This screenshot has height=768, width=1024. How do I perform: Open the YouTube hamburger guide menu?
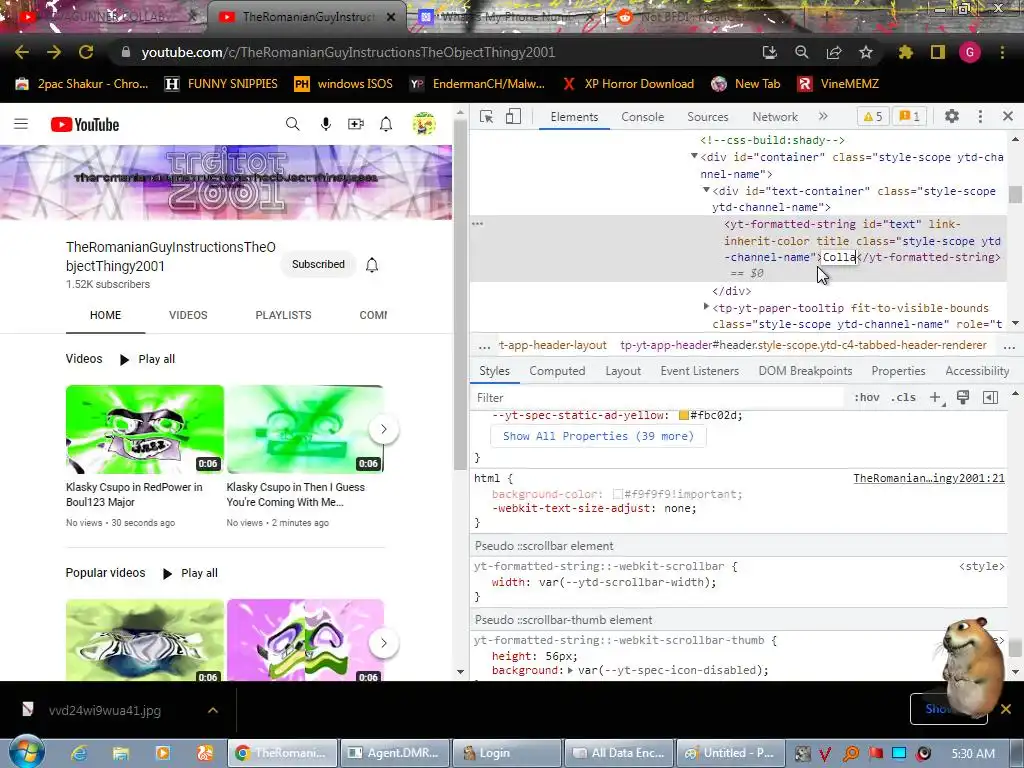tap(21, 124)
